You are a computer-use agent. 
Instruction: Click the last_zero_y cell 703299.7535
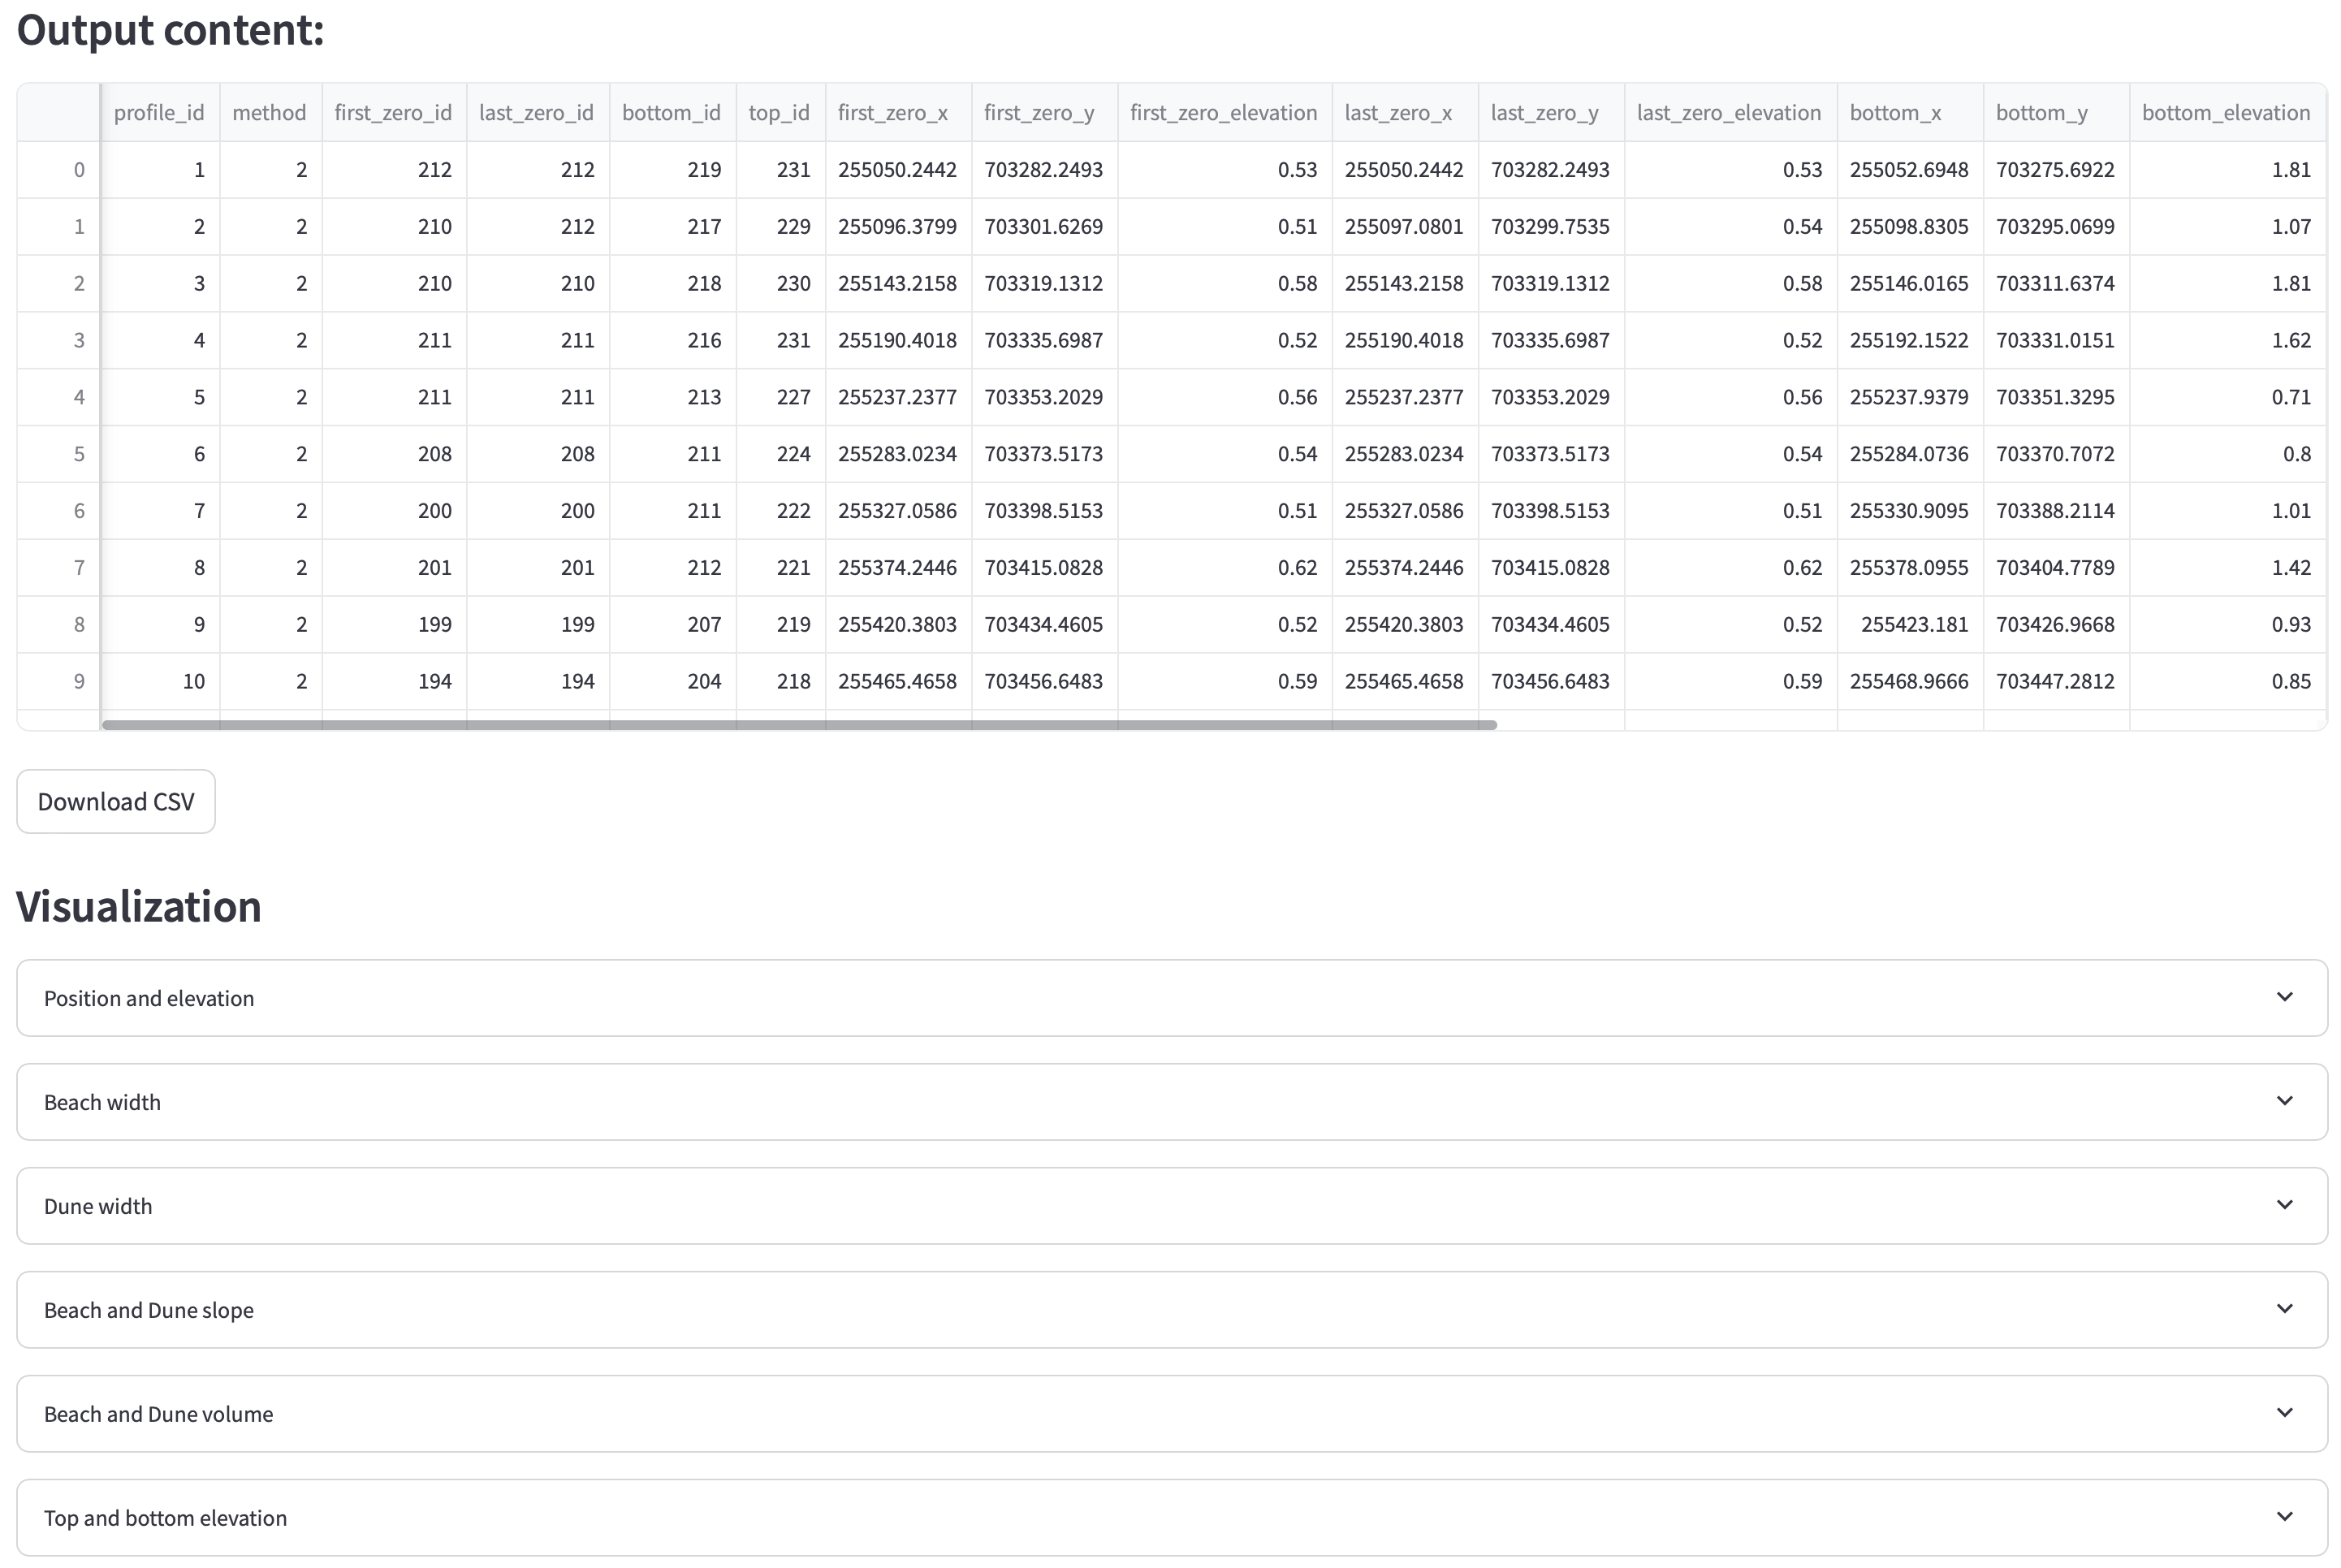pos(1552,227)
